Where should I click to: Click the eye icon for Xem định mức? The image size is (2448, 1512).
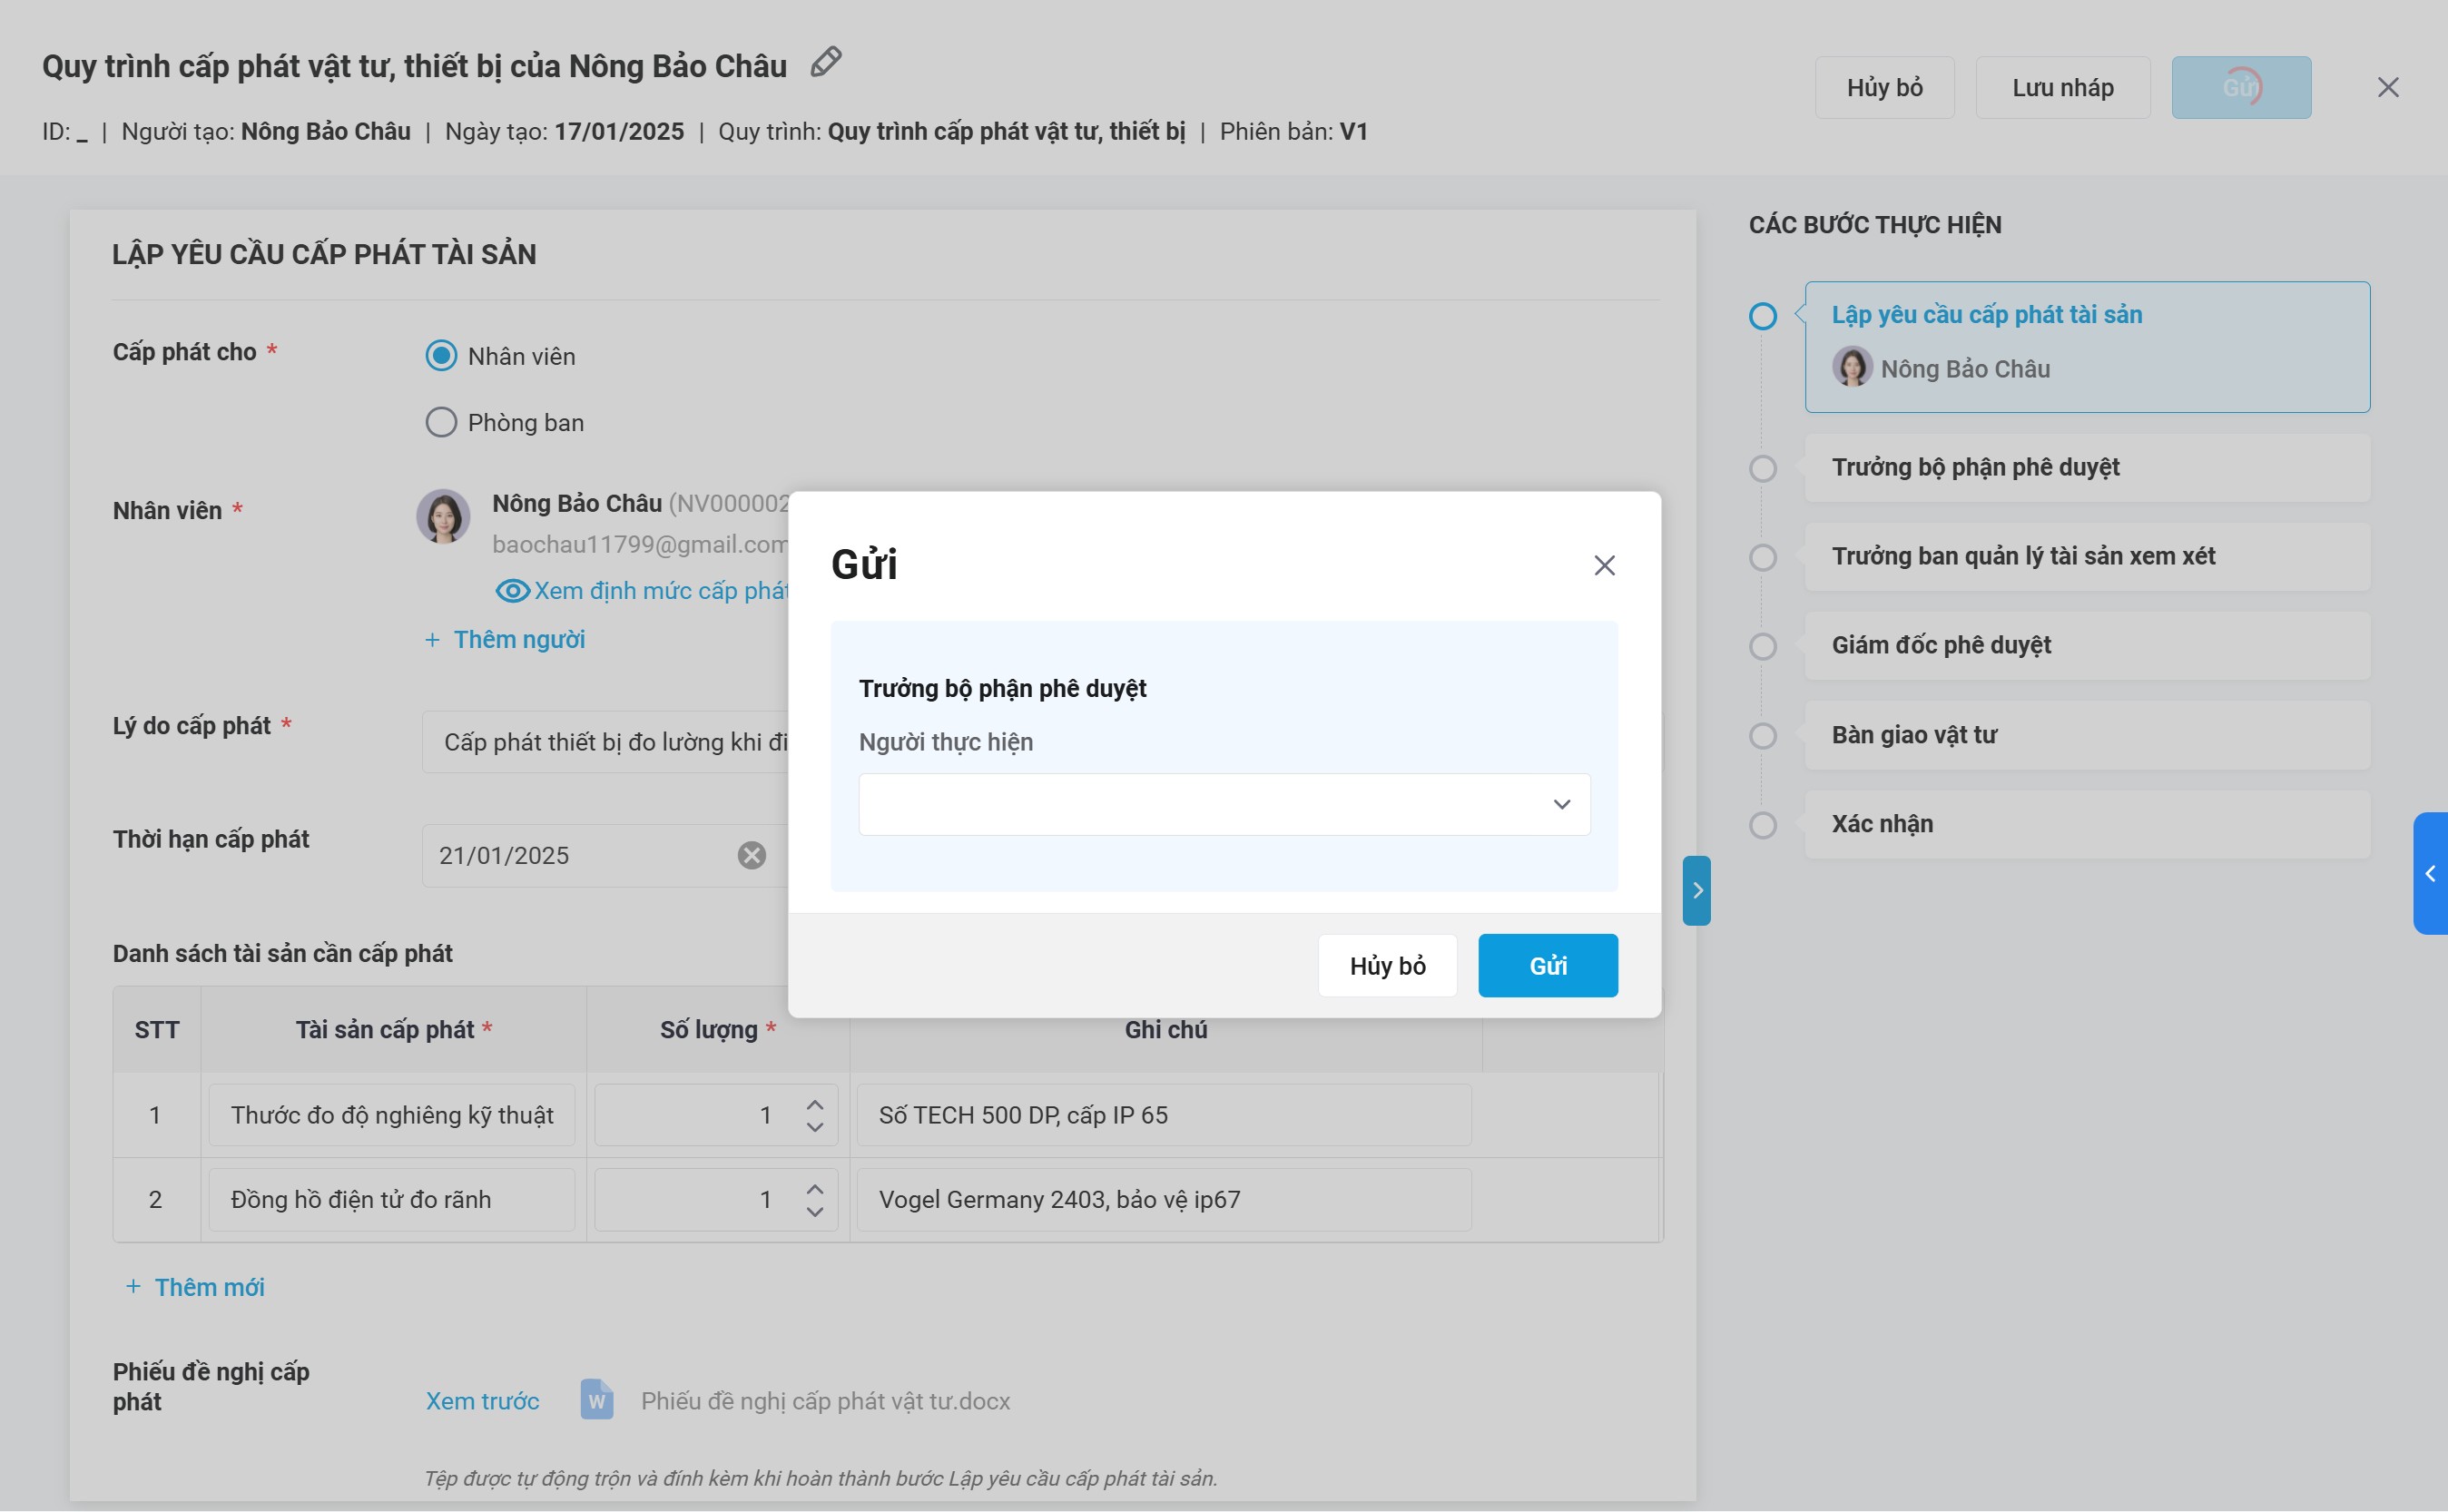click(x=512, y=591)
